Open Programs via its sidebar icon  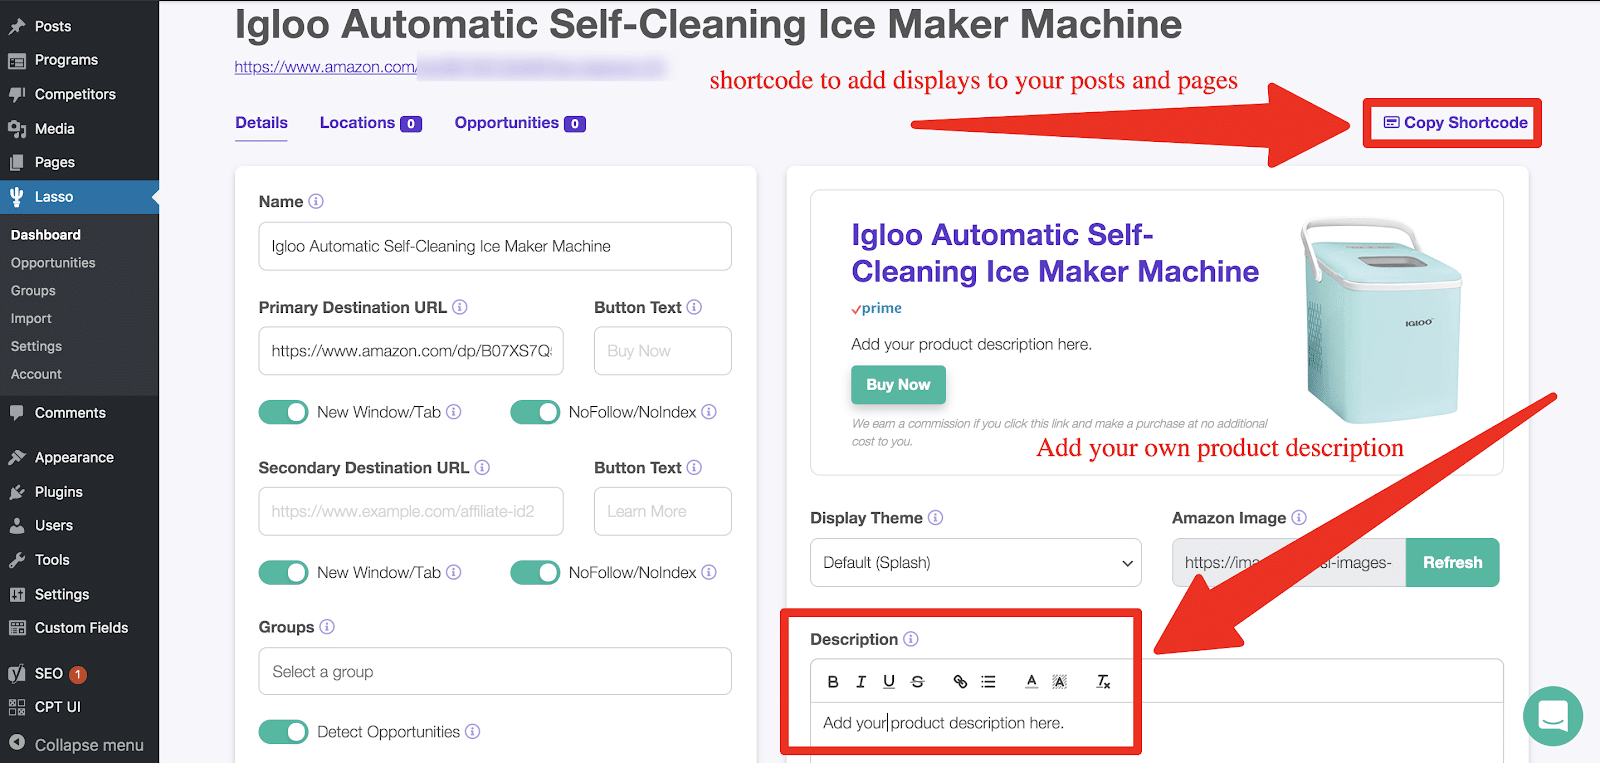tap(17, 60)
